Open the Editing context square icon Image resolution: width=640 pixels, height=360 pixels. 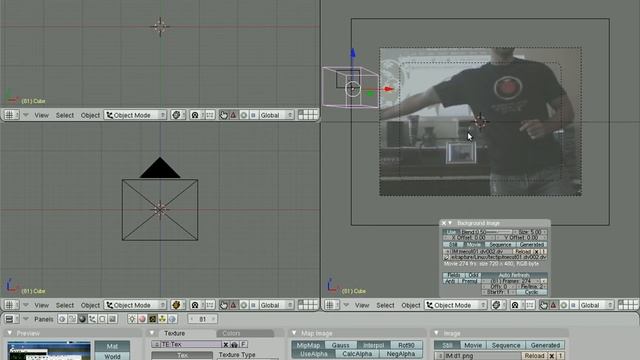point(102,319)
